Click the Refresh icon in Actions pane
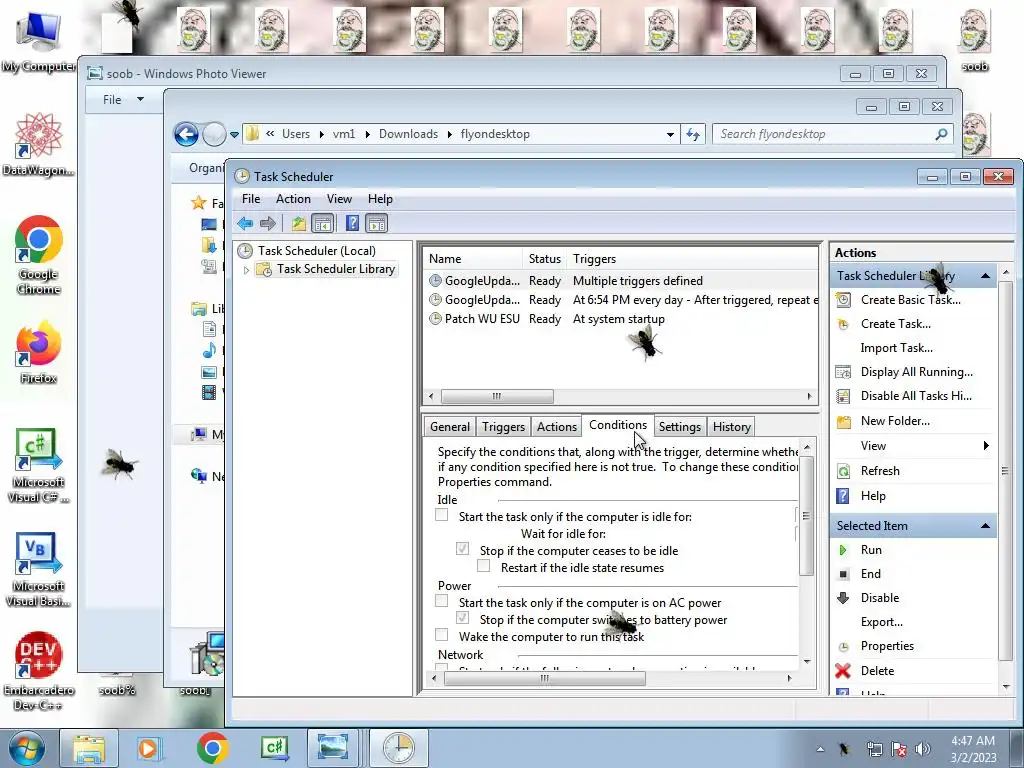This screenshot has height=768, width=1024. [844, 471]
